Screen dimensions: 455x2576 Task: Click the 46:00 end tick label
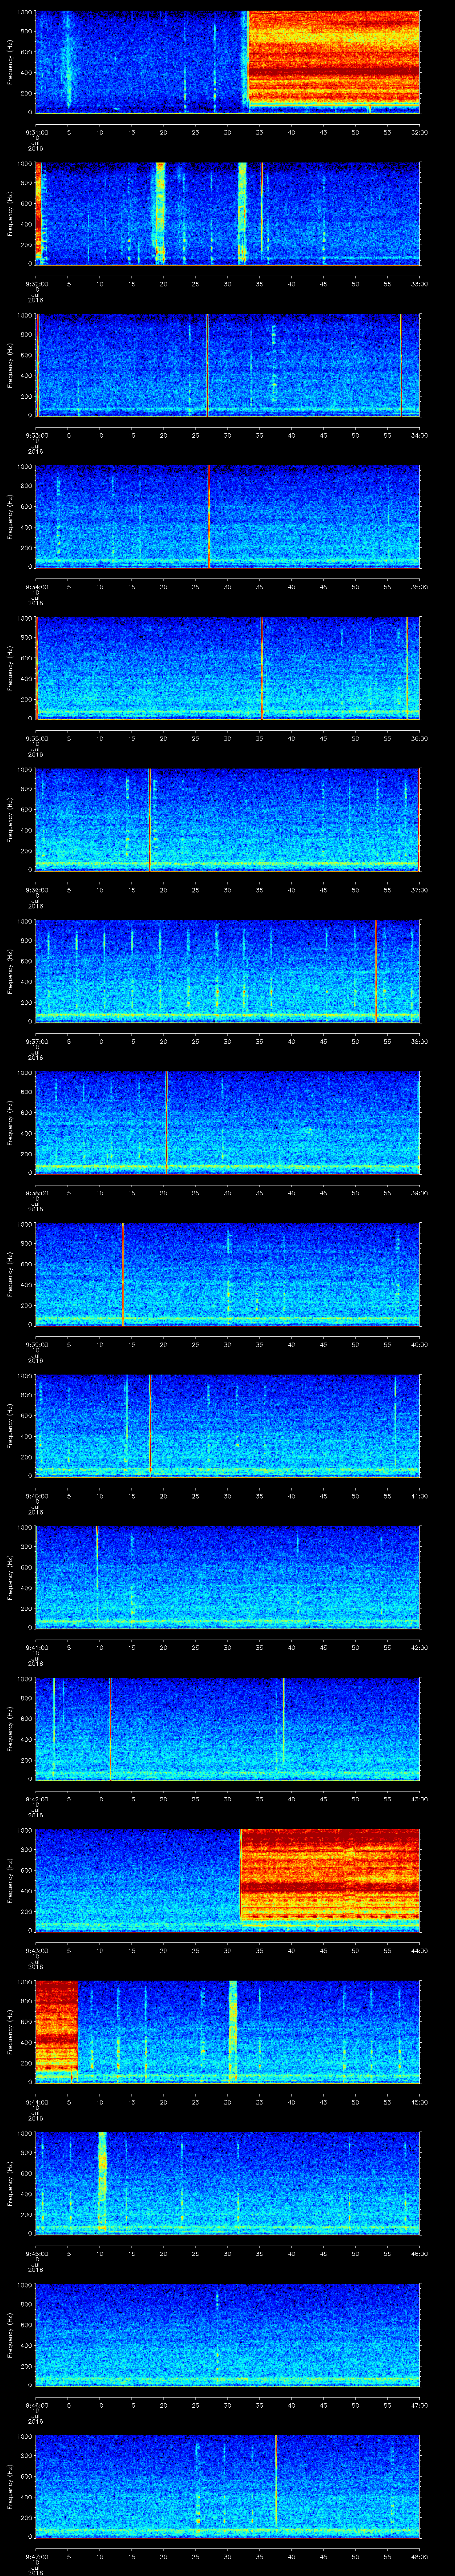419,2254
